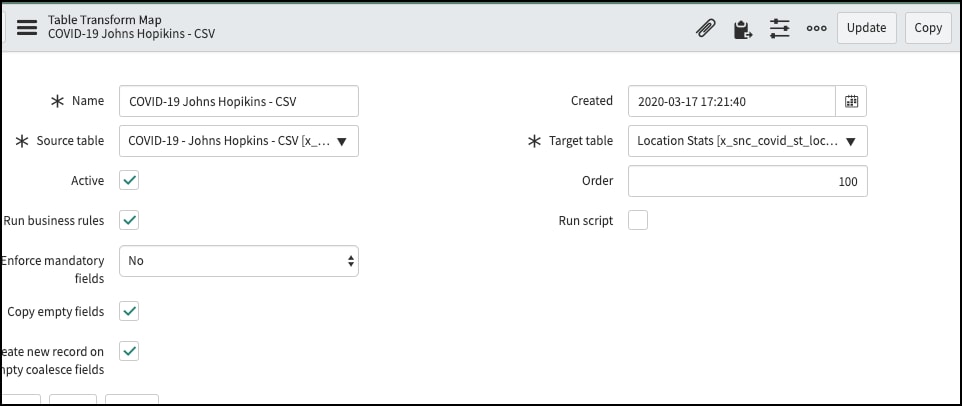Click the Copy button
The image size is (962, 406).
928,28
